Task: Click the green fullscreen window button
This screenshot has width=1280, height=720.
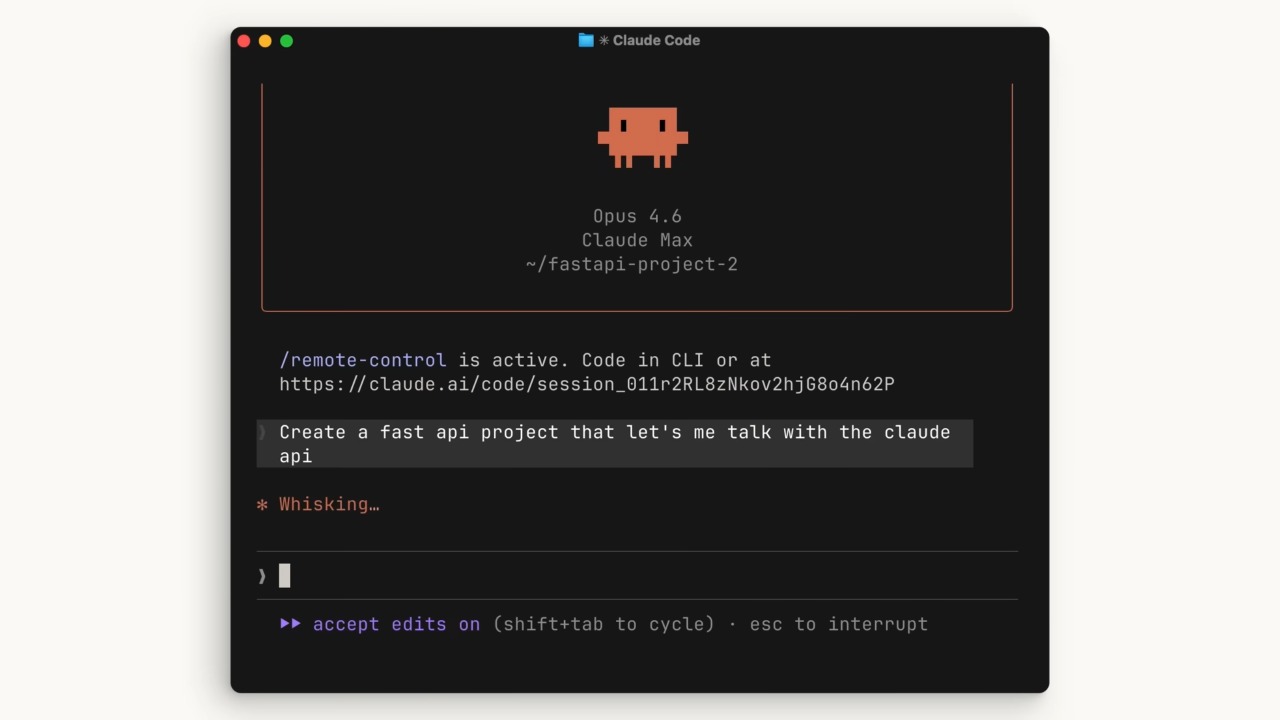Action: [x=287, y=41]
